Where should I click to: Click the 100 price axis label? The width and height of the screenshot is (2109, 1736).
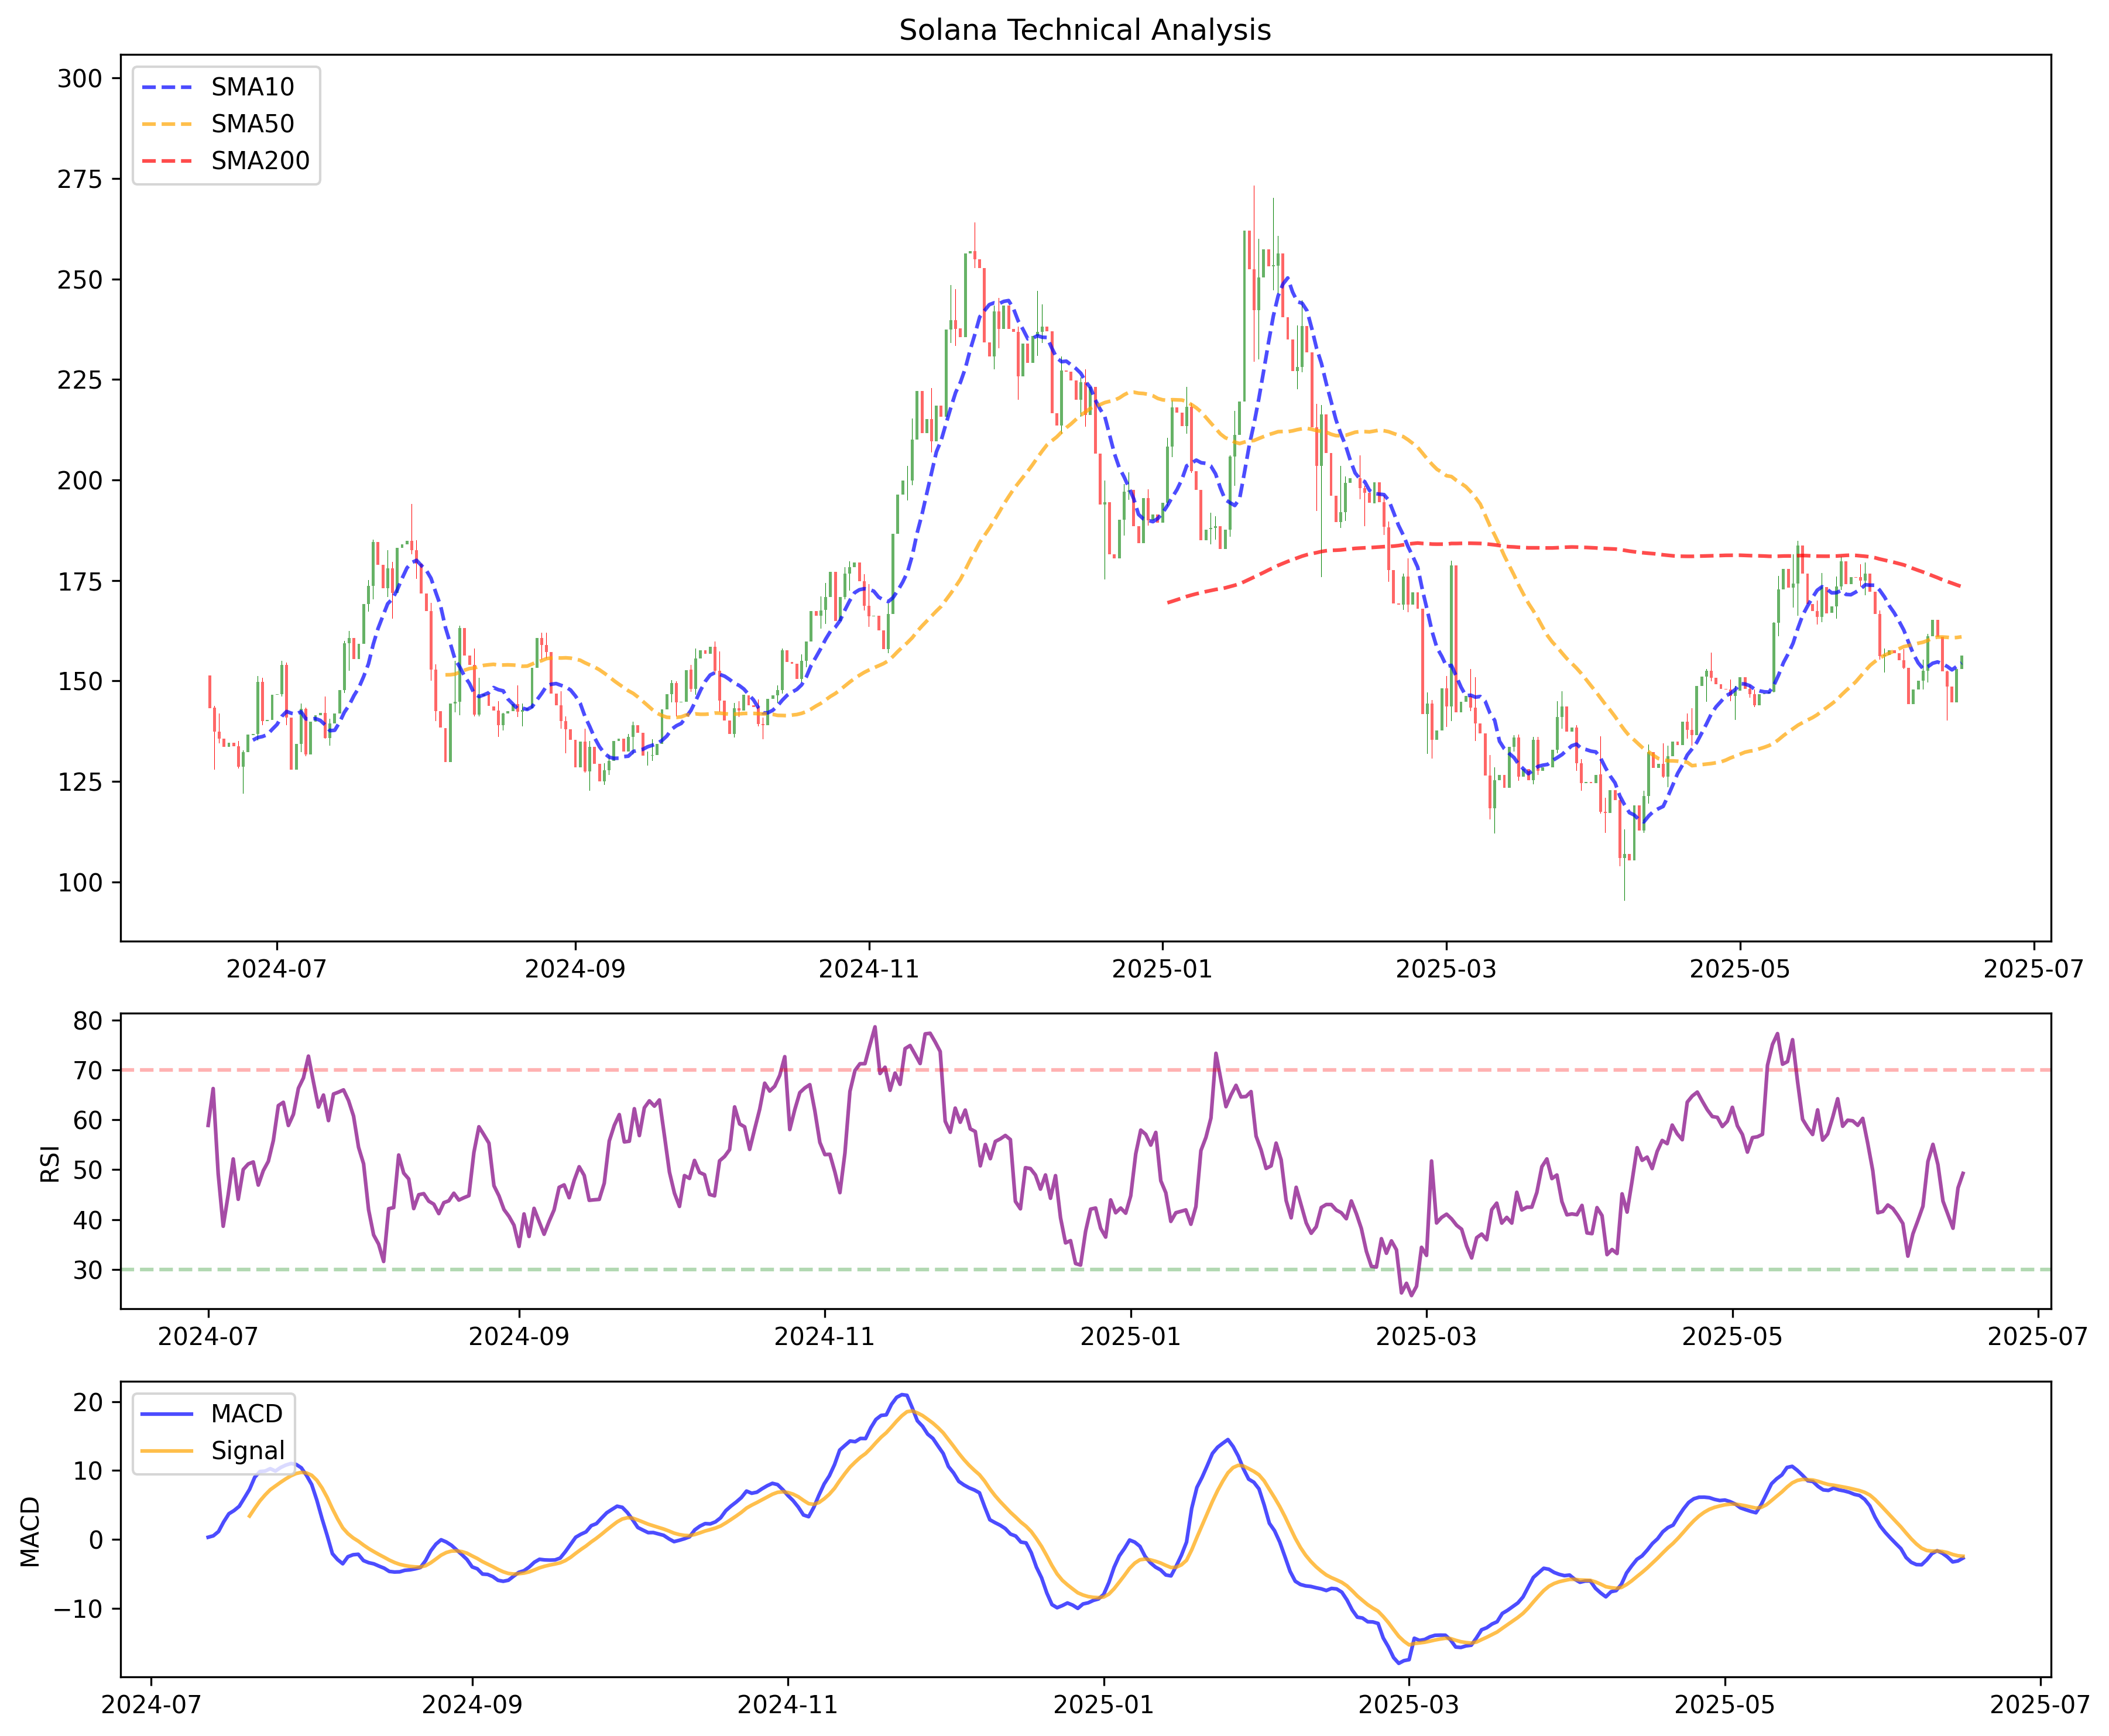pos(80,883)
